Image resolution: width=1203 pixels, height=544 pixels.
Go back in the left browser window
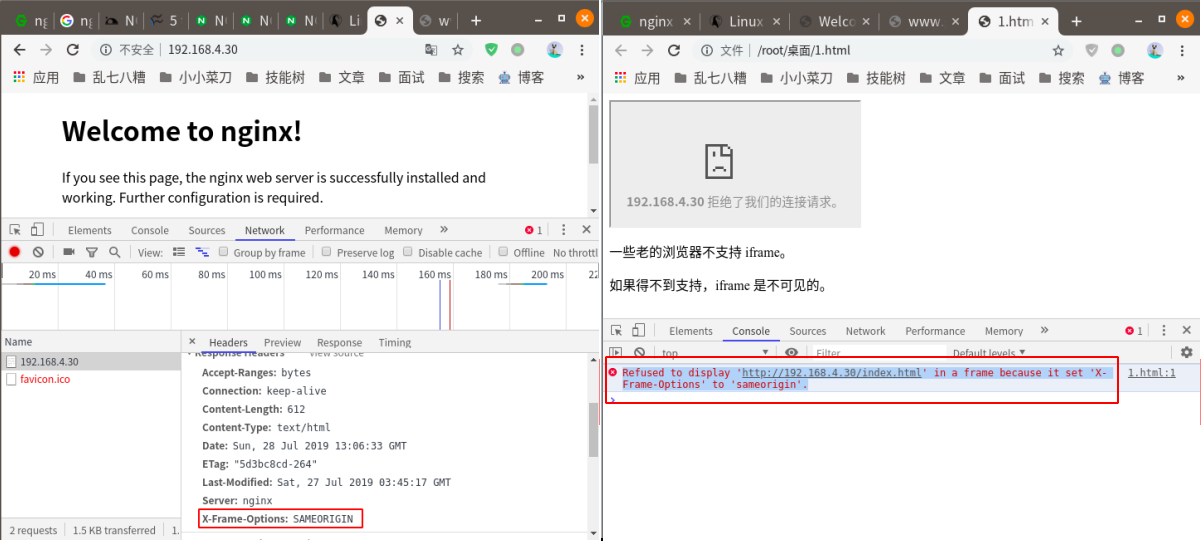click(x=19, y=50)
